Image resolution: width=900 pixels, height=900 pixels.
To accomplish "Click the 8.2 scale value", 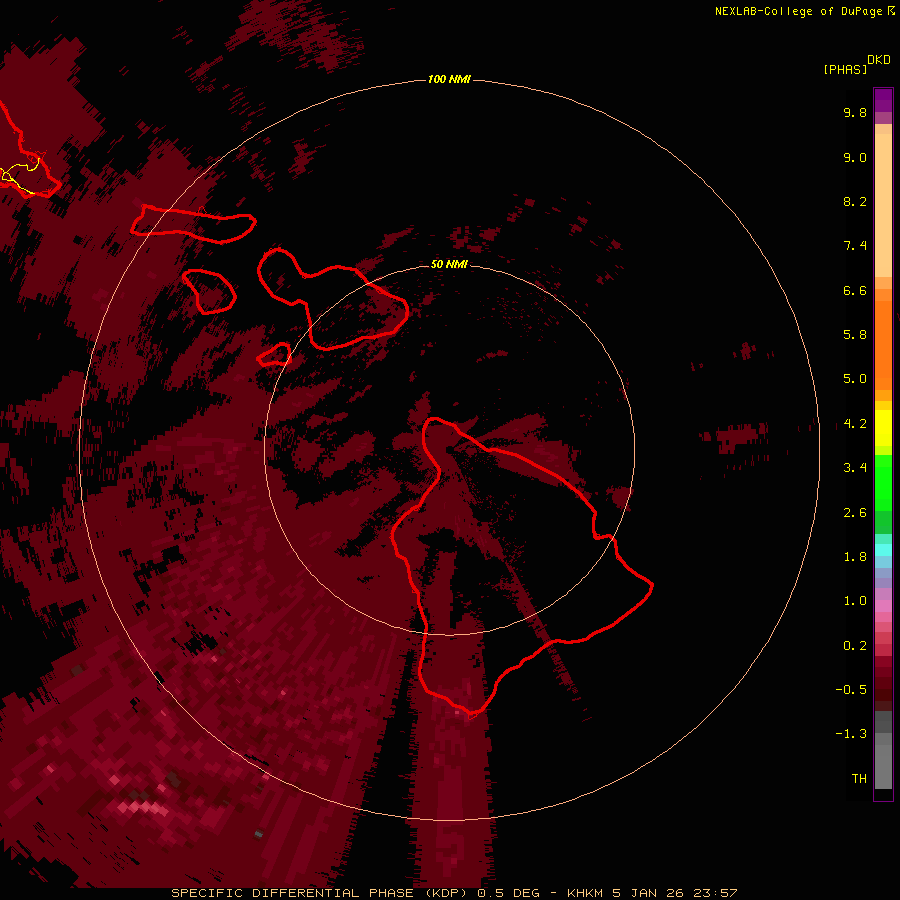I will click(x=855, y=201).
